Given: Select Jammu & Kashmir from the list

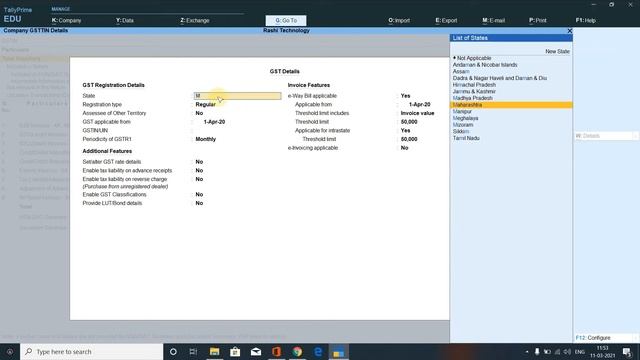Looking at the screenshot, I should pos(474,91).
